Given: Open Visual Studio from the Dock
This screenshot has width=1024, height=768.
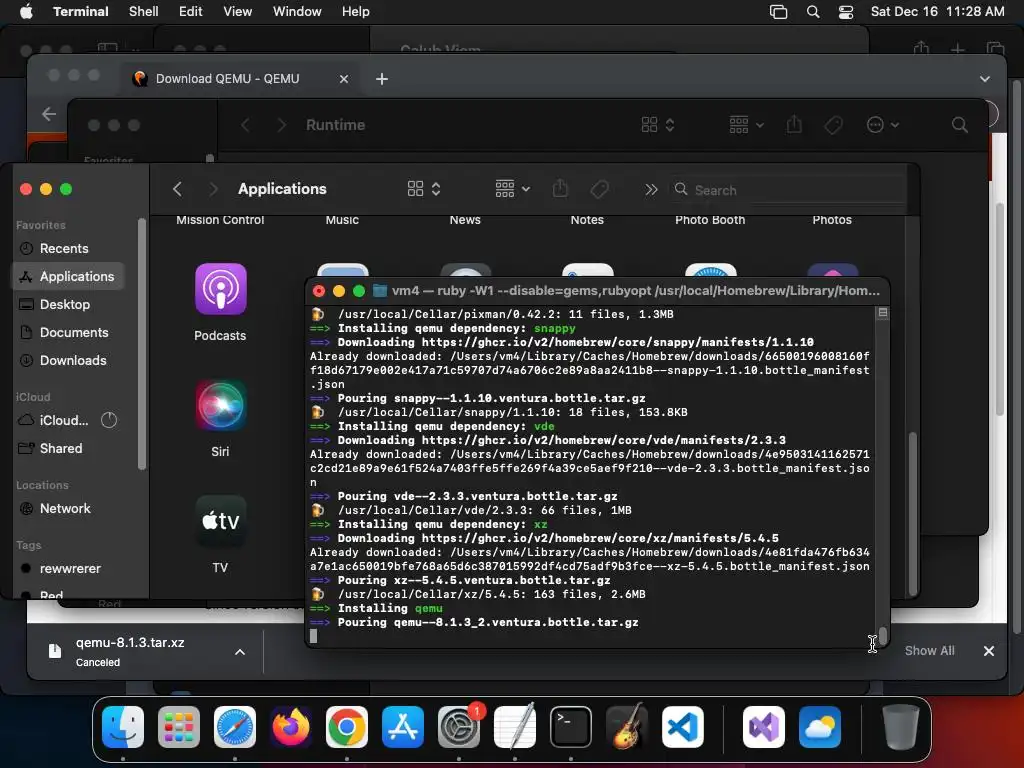Looking at the screenshot, I should tap(764, 727).
